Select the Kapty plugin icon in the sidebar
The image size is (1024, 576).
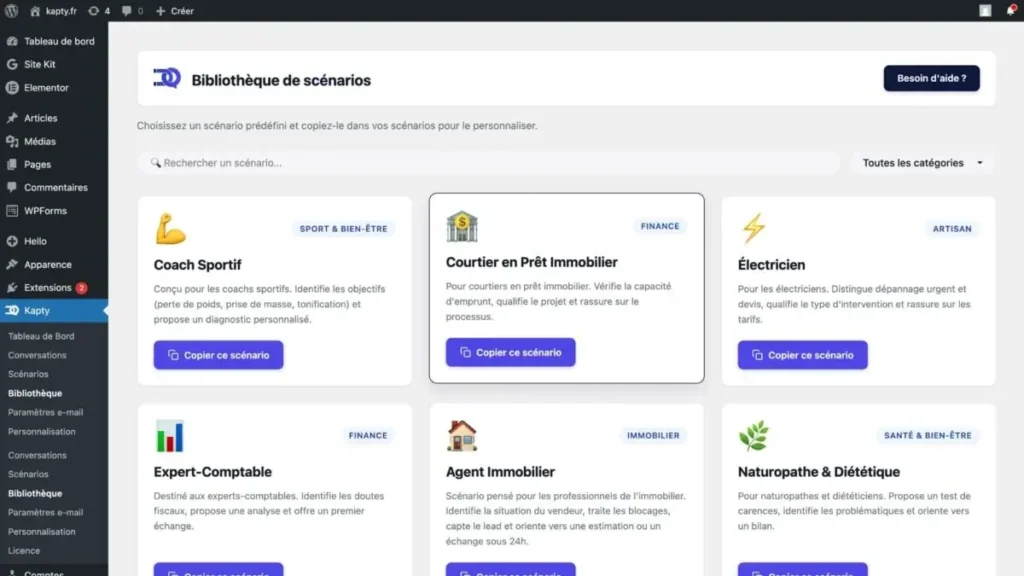point(14,311)
